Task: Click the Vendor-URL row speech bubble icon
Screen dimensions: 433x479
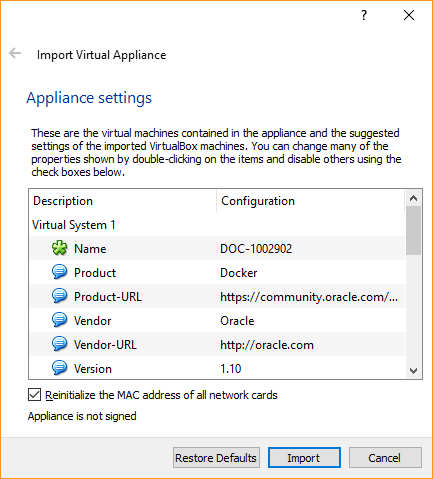Action: 60,344
